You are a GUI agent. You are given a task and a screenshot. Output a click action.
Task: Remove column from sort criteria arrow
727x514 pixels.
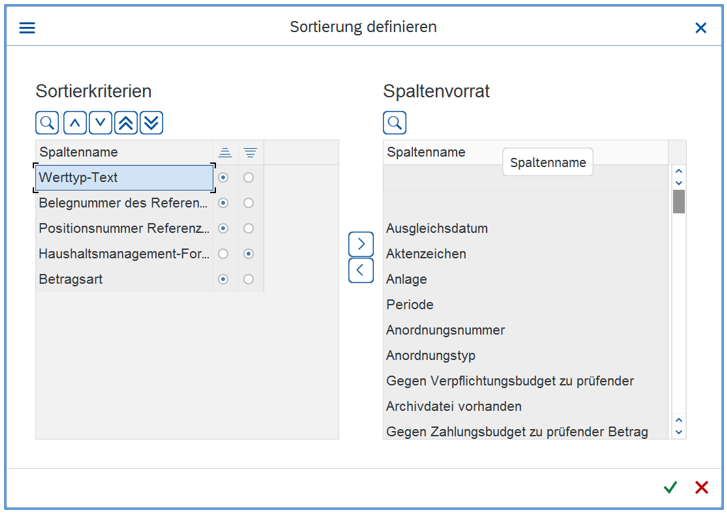pos(361,270)
